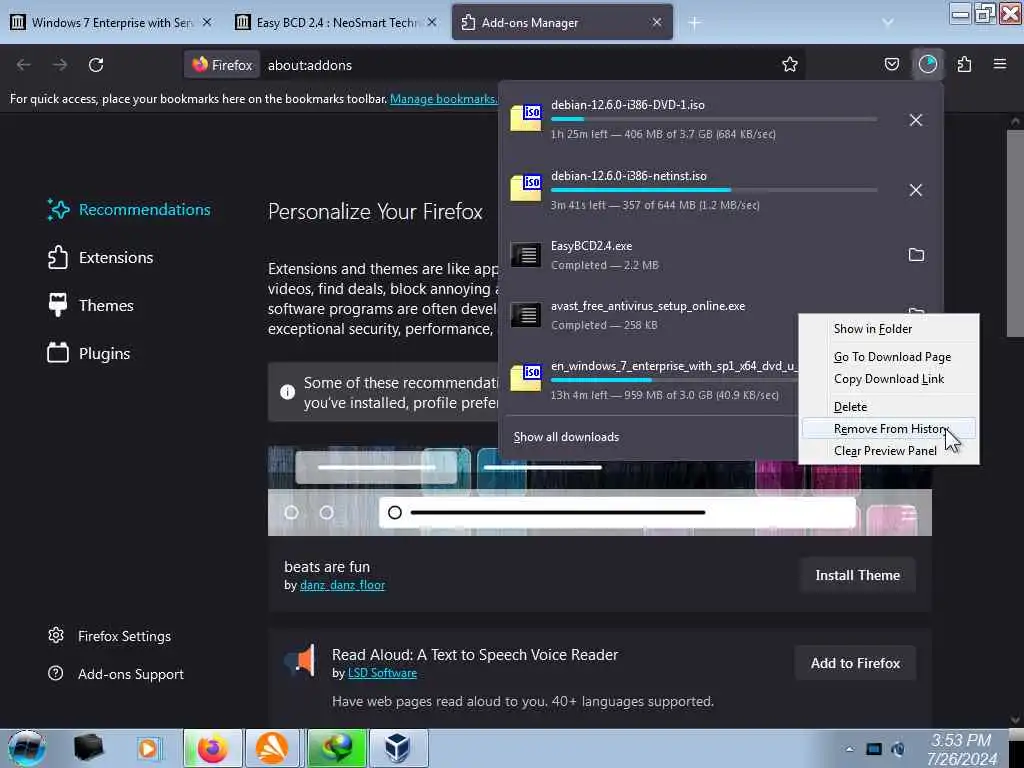Select Delete in the context menu
Viewport: 1024px width, 768px height.
point(888,406)
